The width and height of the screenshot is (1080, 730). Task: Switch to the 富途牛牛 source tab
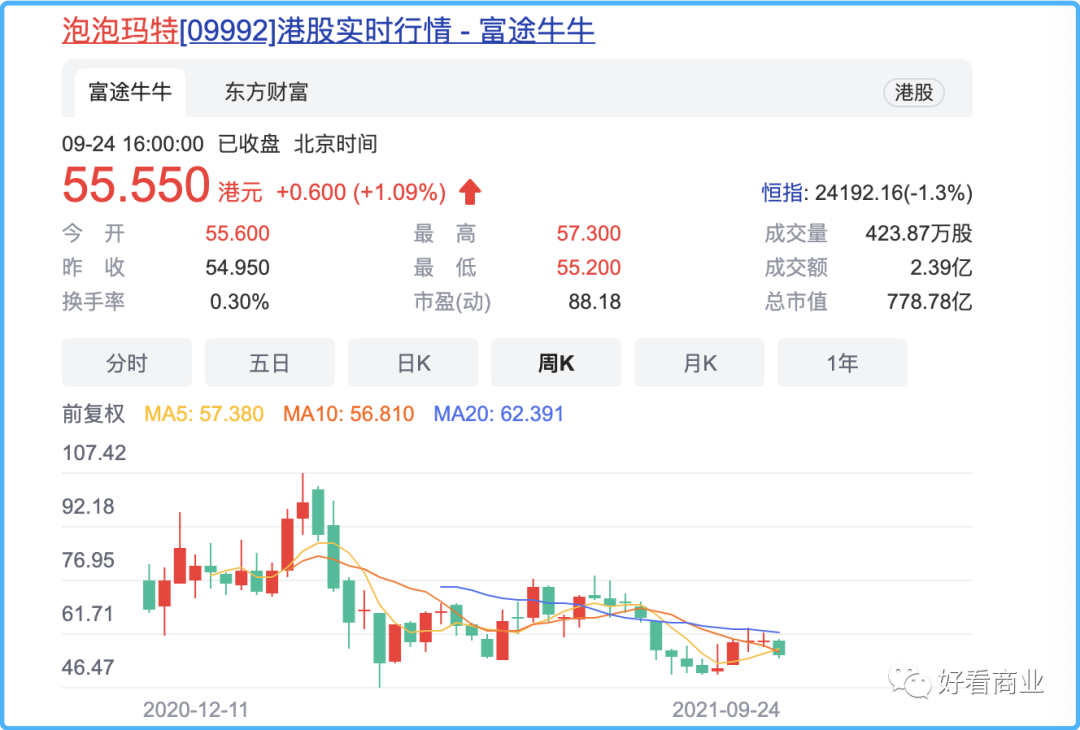[130, 92]
